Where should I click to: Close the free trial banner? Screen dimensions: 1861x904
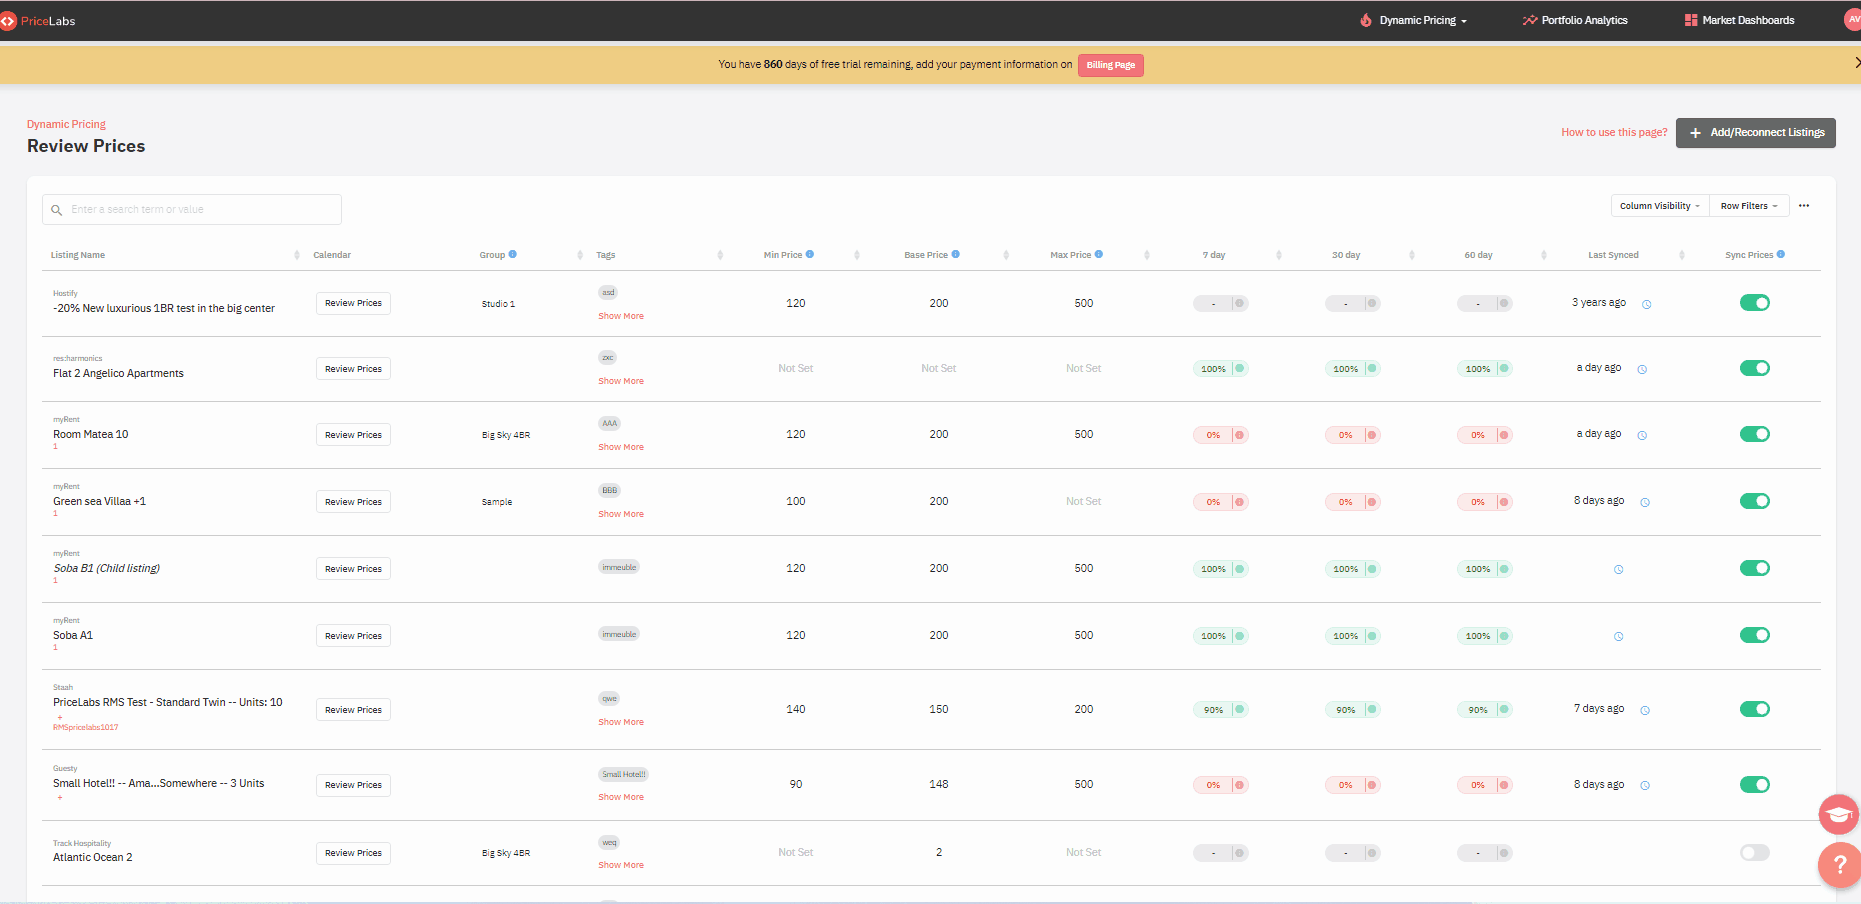pos(1856,62)
